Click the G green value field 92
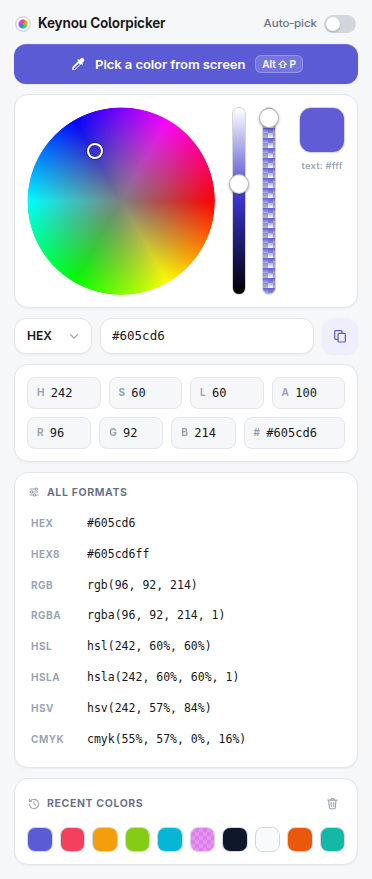 click(x=131, y=433)
